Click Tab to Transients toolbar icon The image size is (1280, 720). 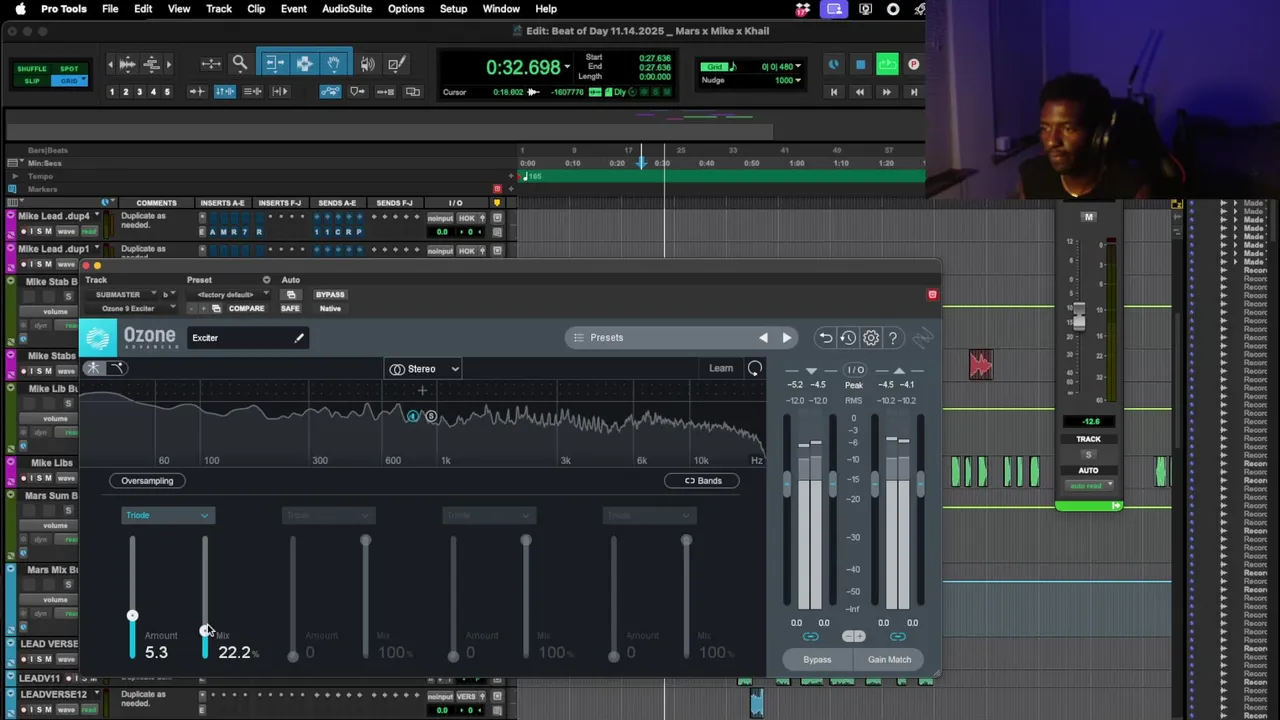click(x=197, y=92)
